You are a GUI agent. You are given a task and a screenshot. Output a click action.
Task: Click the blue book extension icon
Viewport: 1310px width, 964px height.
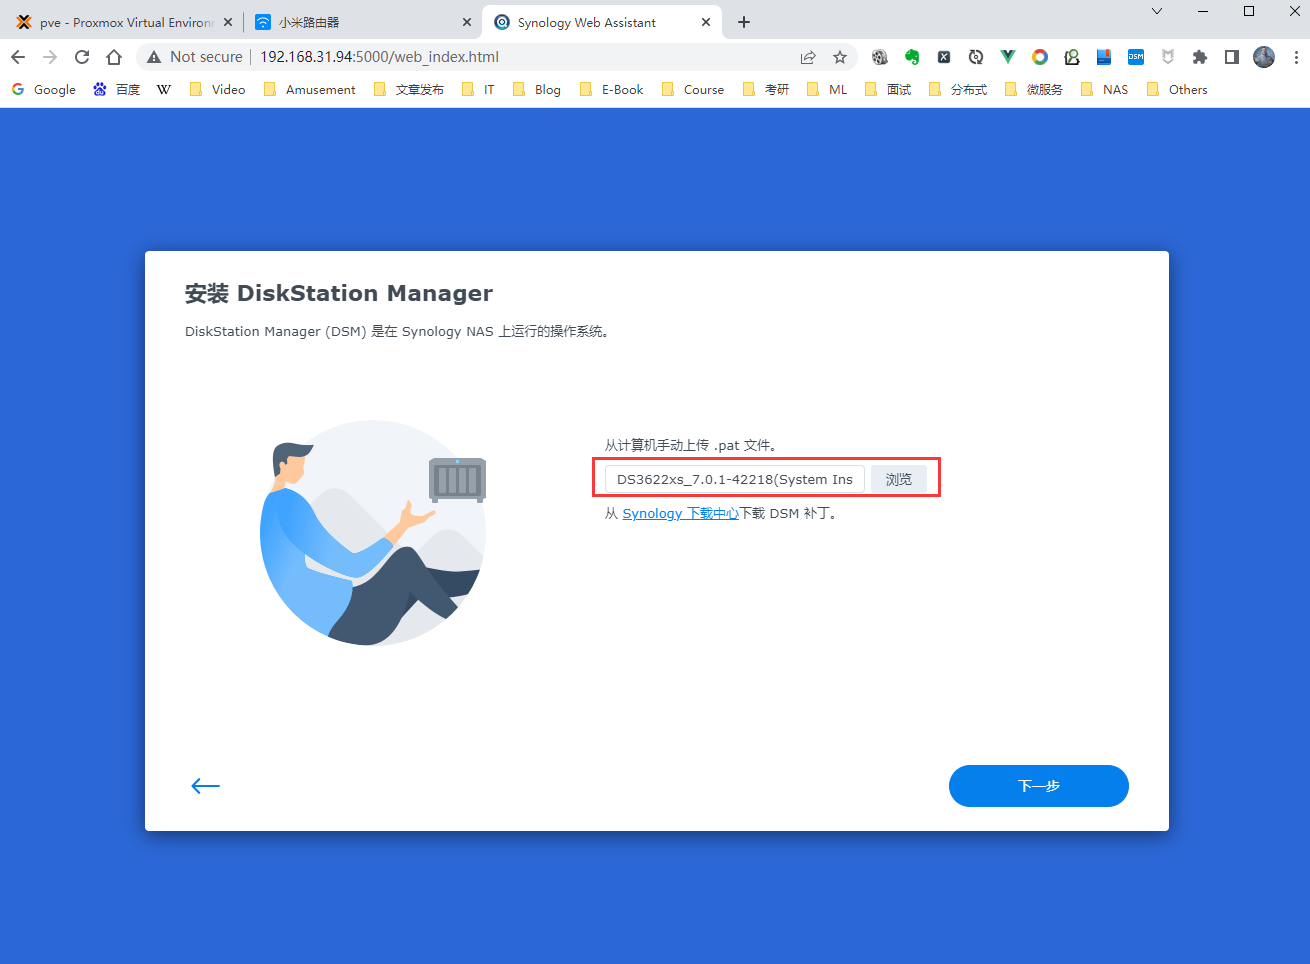[x=1104, y=57]
